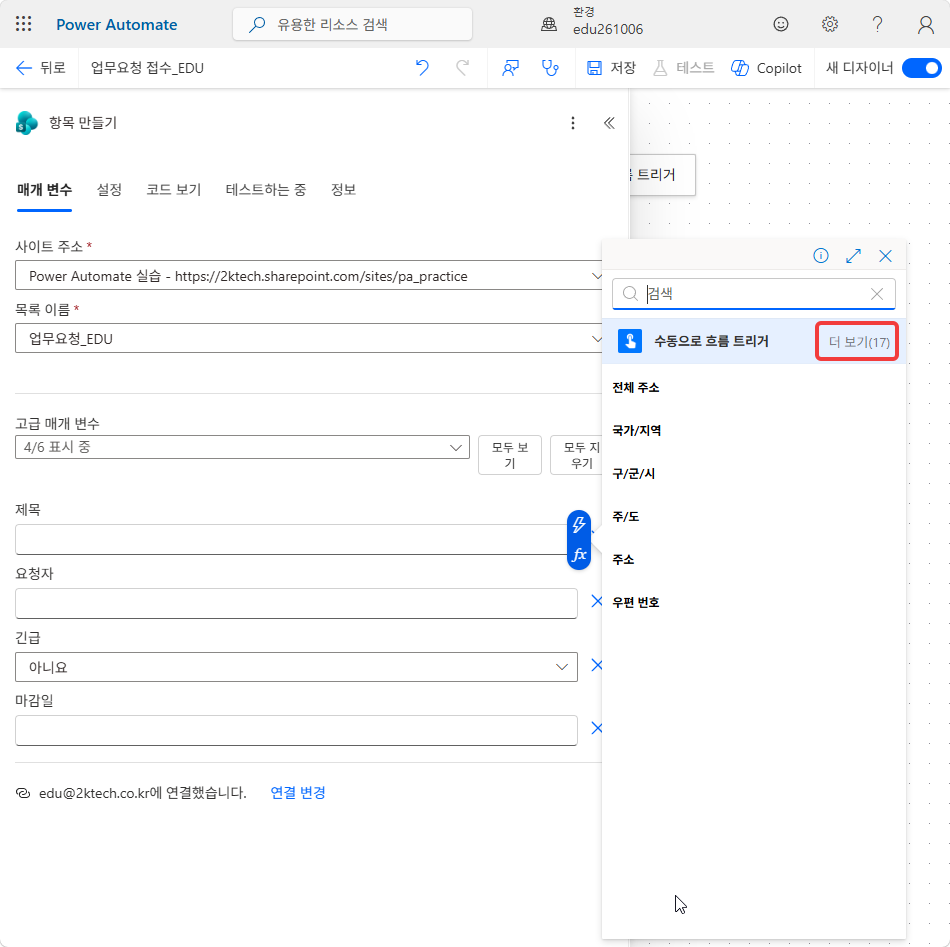
Task: Clear the dynamic content search box
Action: click(877, 294)
